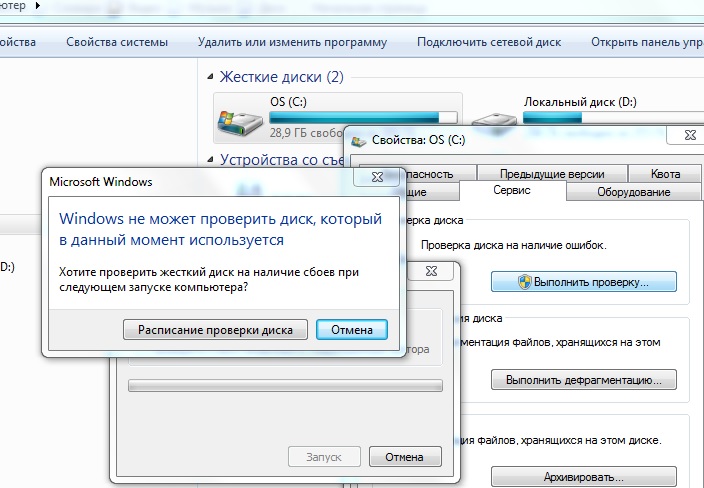Click the OS (C:) drive icon
The width and height of the screenshot is (704, 488).
point(240,123)
